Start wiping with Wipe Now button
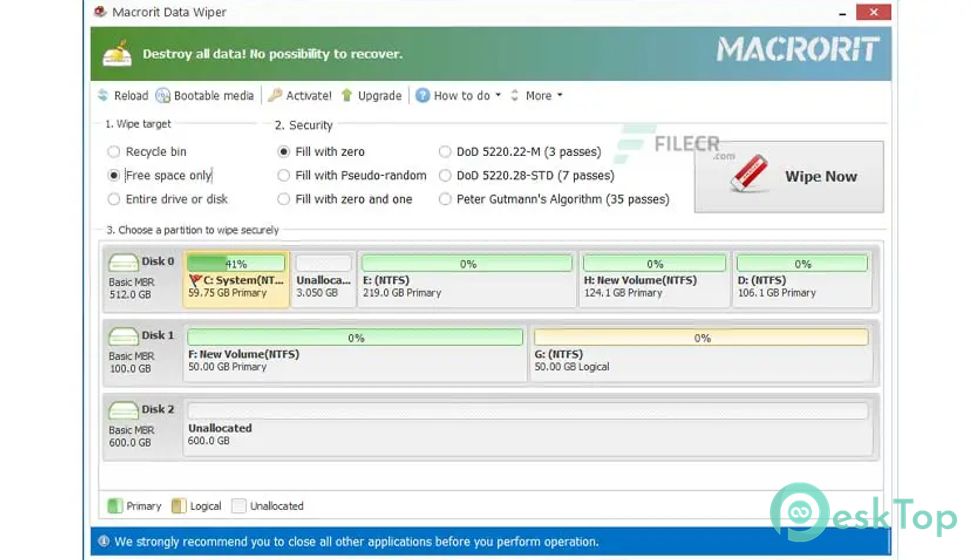The image size is (980, 560). pos(789,176)
